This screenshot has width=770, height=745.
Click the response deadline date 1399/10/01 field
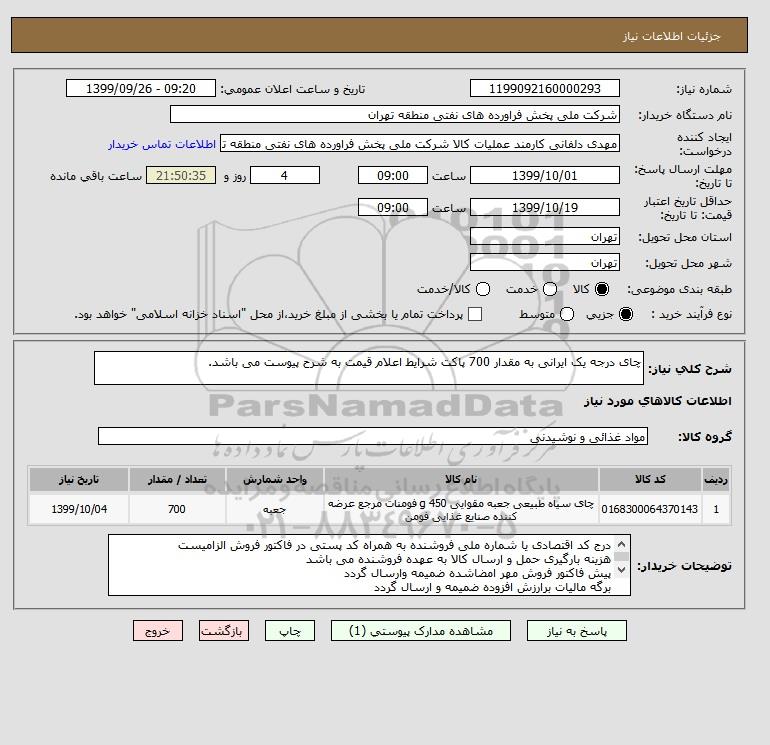pos(545,175)
